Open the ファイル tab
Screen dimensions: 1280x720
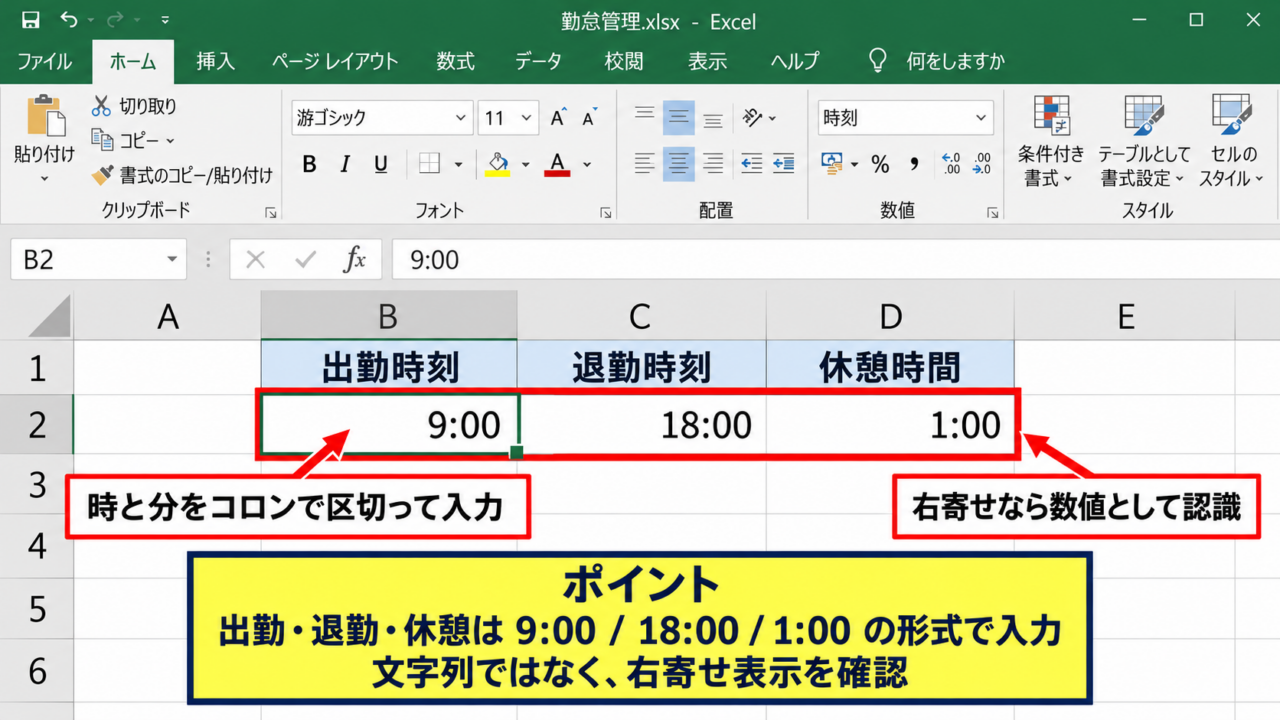pyautogui.click(x=44, y=61)
